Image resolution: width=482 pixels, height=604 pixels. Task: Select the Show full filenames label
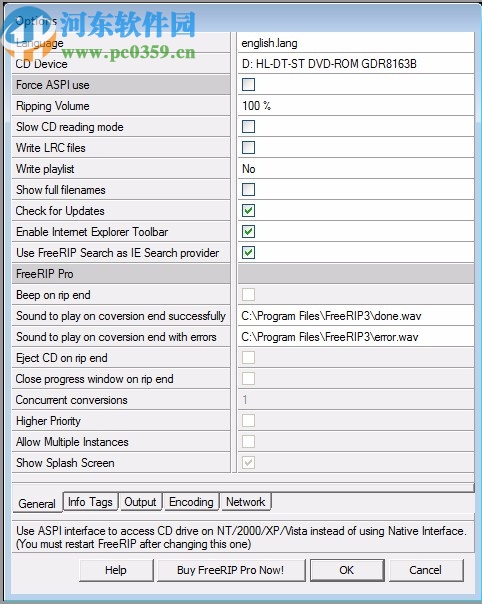(121, 190)
